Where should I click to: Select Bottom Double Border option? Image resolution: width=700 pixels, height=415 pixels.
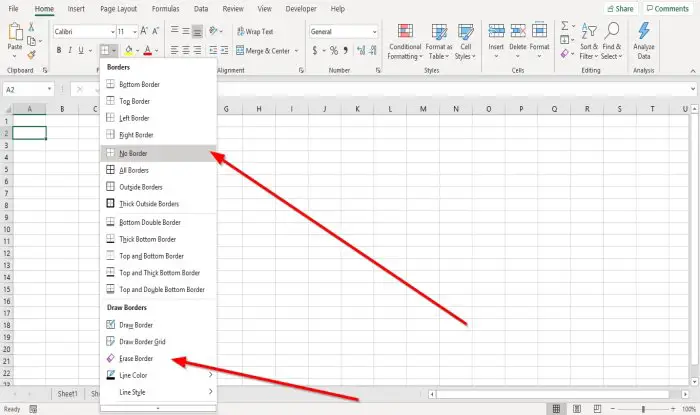tap(158, 222)
